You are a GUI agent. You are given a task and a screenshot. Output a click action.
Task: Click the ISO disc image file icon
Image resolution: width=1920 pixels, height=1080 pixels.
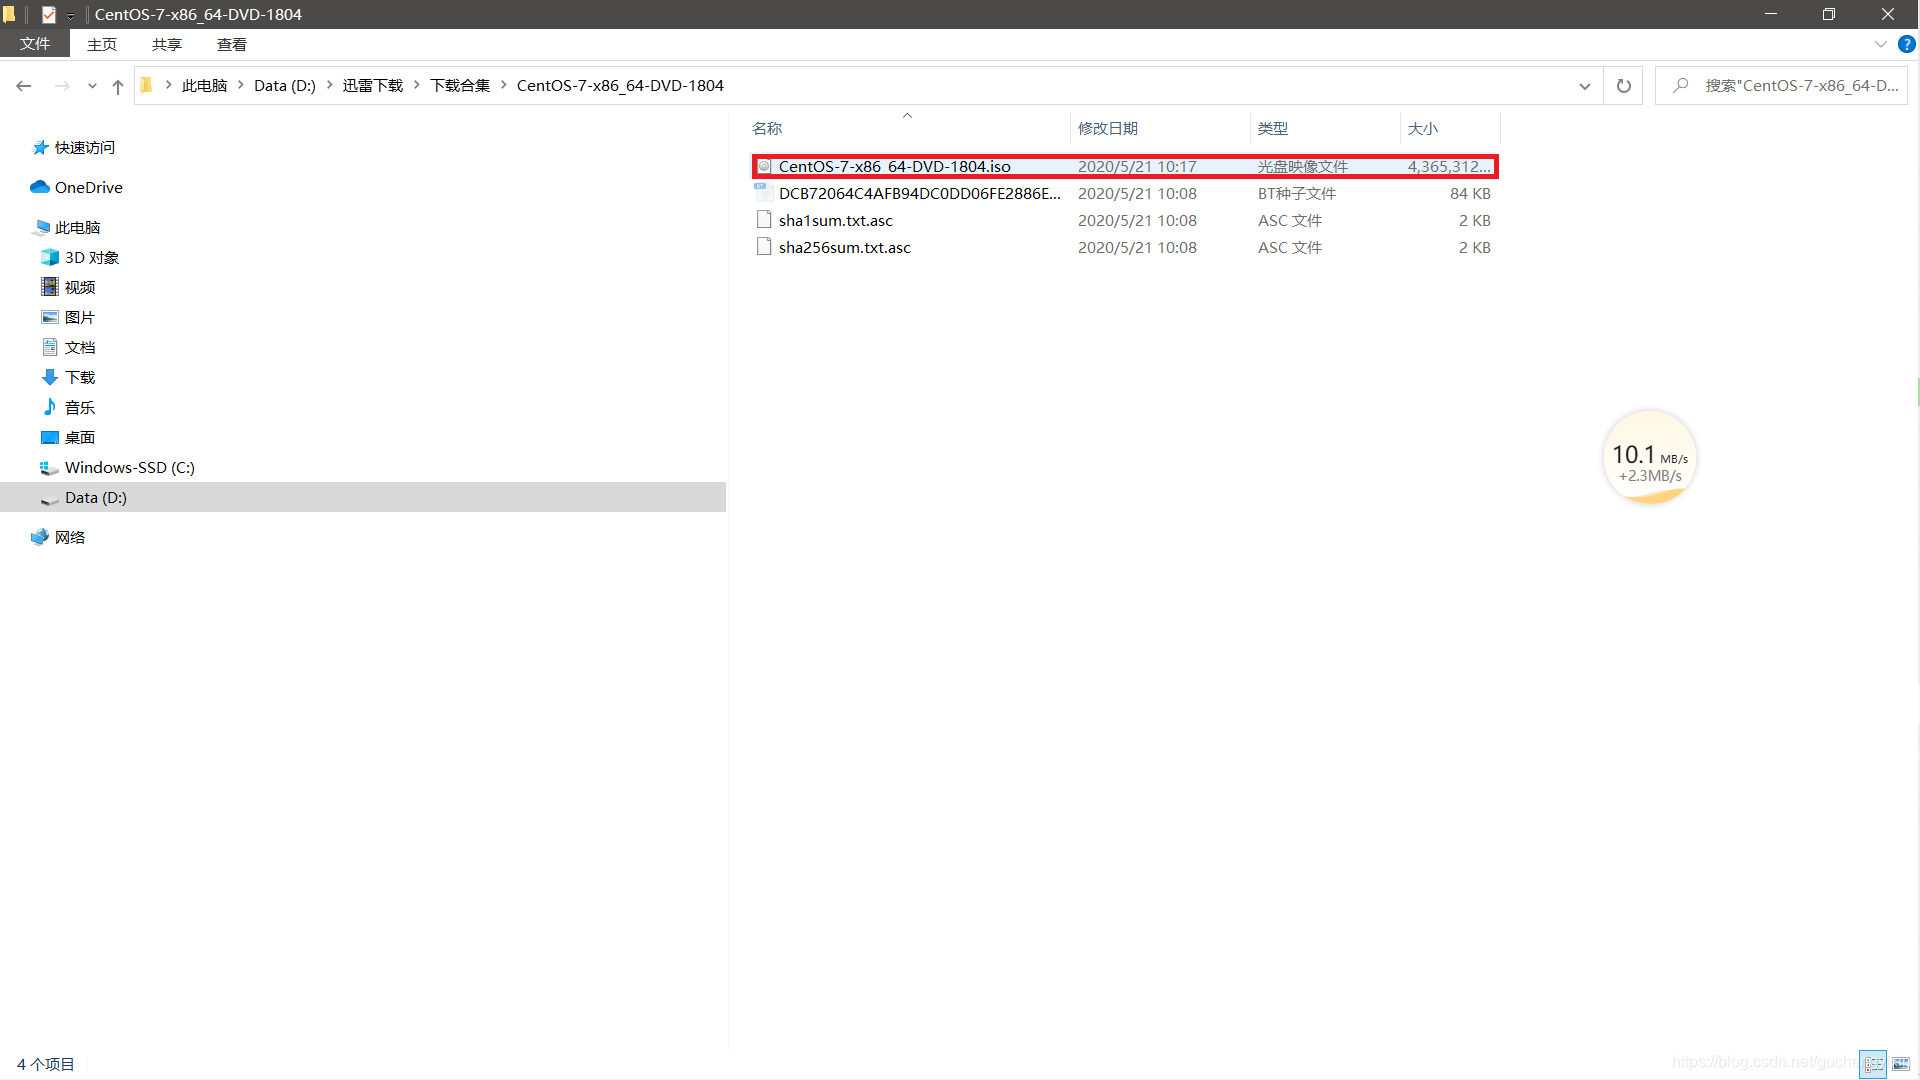tap(764, 167)
